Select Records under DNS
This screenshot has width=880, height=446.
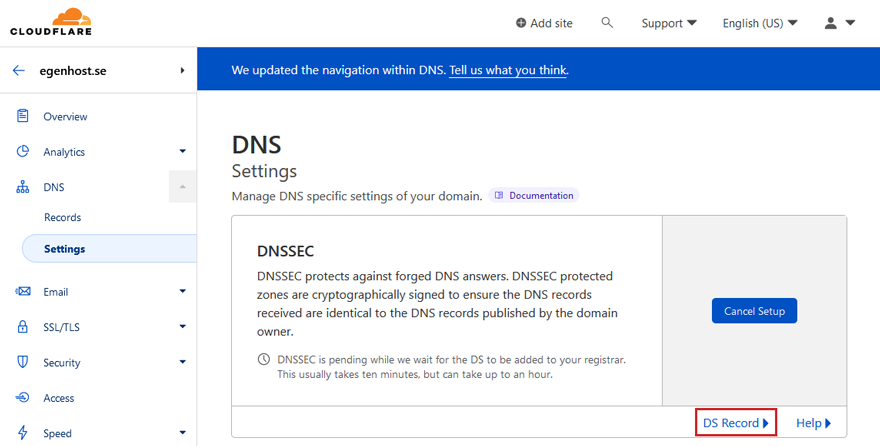pyautogui.click(x=62, y=217)
